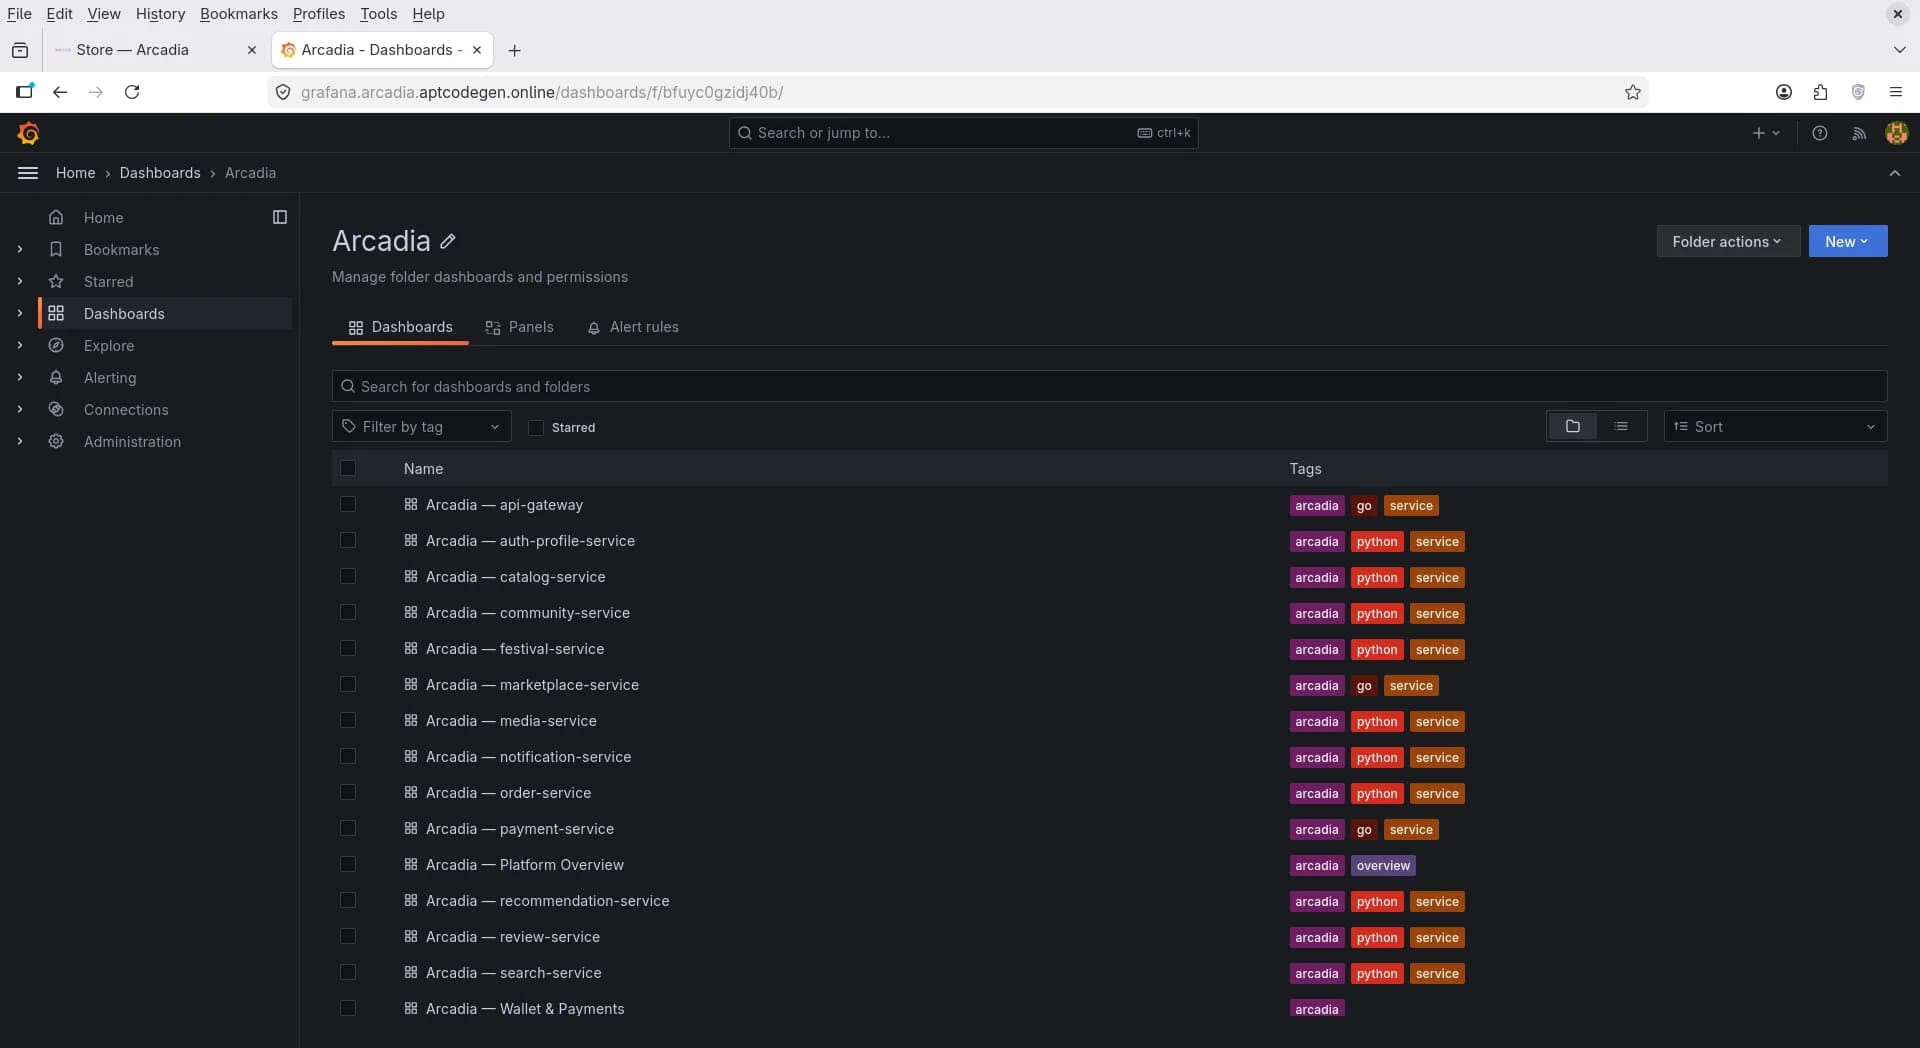
Task: Switch to the Alert rules tab
Action: pyautogui.click(x=633, y=328)
